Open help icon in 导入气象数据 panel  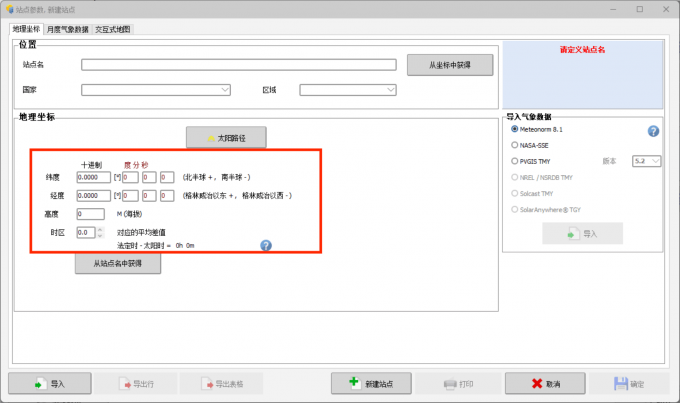653,131
